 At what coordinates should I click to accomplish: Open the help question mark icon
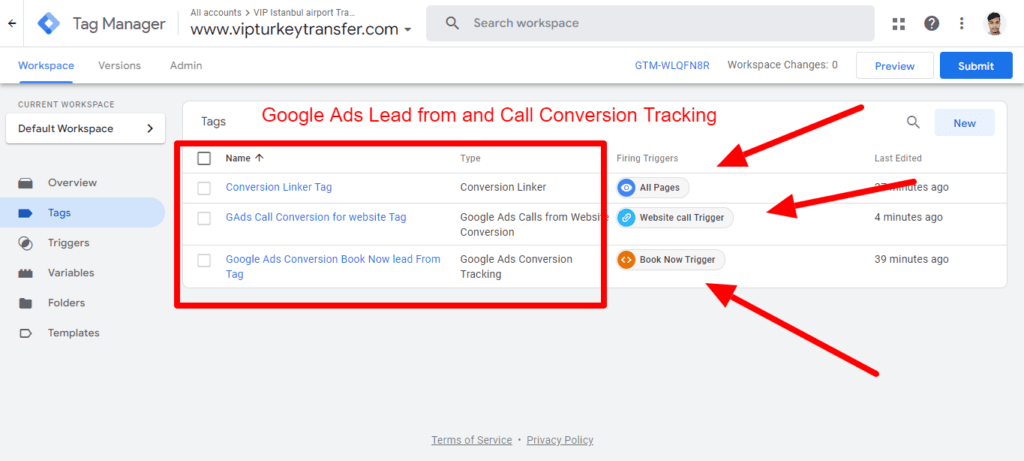pos(931,24)
